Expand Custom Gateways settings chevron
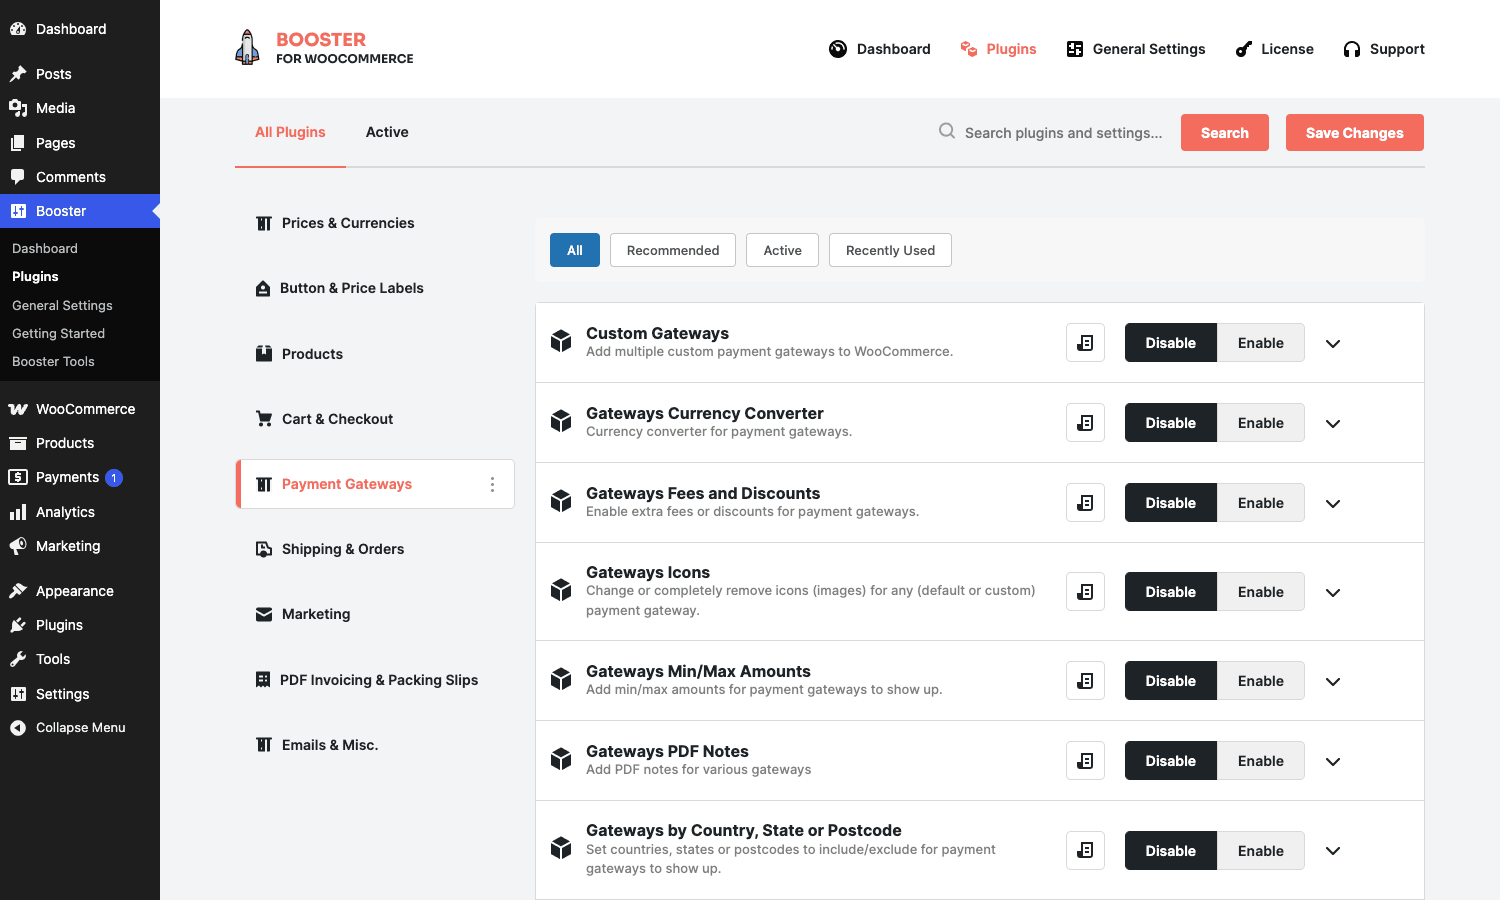The width and height of the screenshot is (1500, 900). point(1333,344)
